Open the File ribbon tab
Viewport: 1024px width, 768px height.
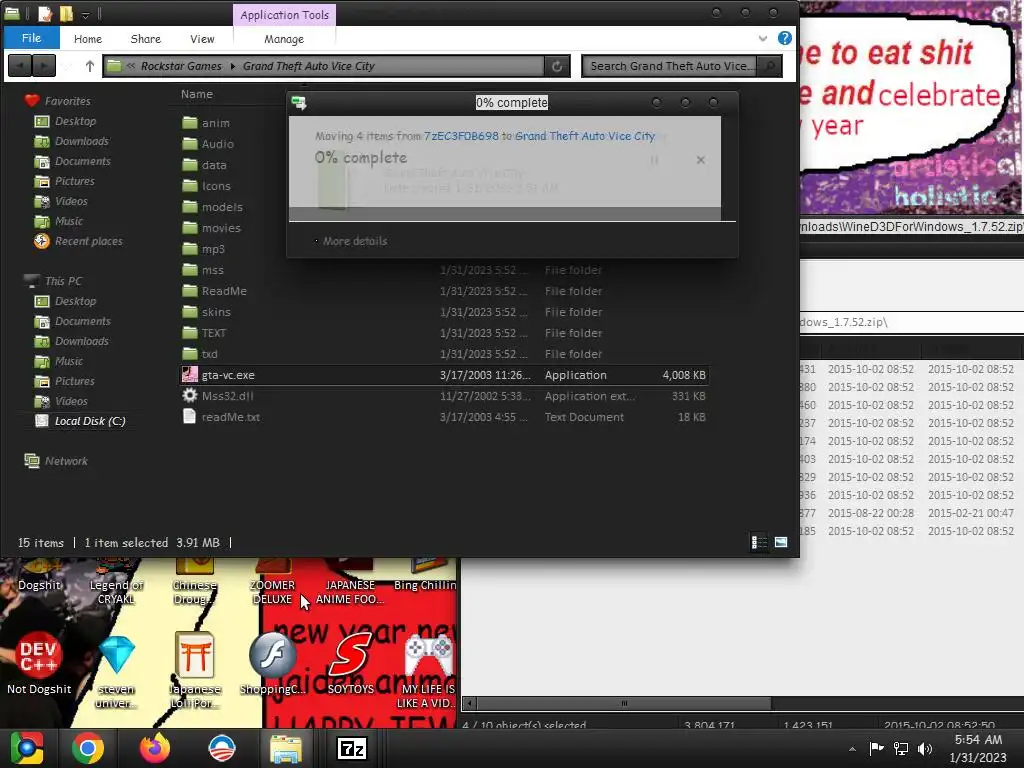click(31, 38)
